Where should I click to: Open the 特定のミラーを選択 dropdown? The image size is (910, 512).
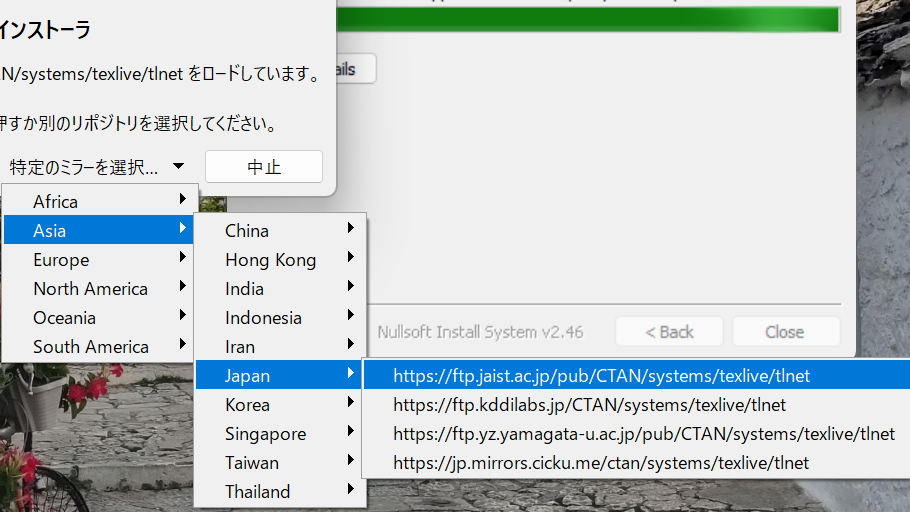pyautogui.click(x=97, y=167)
